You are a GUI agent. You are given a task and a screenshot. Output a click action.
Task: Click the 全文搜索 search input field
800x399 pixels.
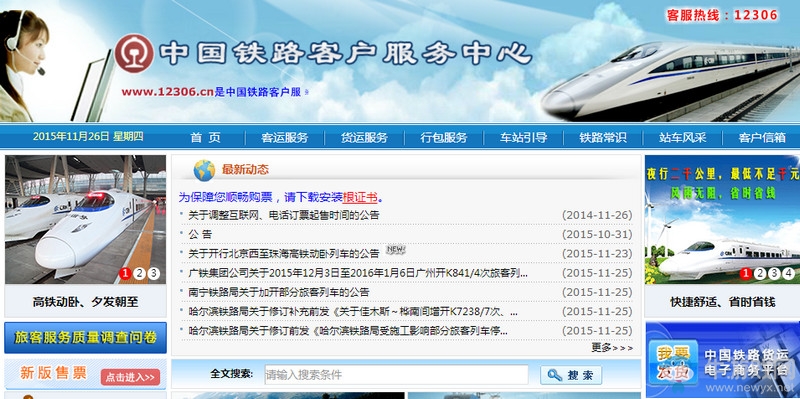(396, 375)
